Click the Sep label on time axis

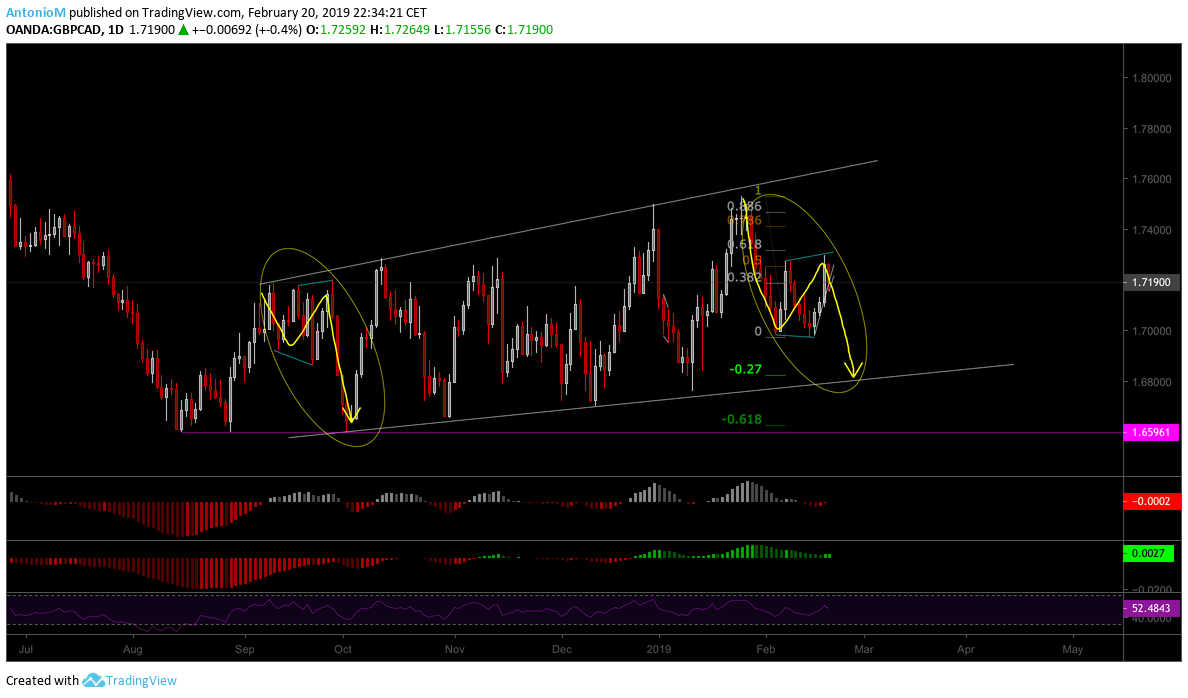(x=244, y=649)
